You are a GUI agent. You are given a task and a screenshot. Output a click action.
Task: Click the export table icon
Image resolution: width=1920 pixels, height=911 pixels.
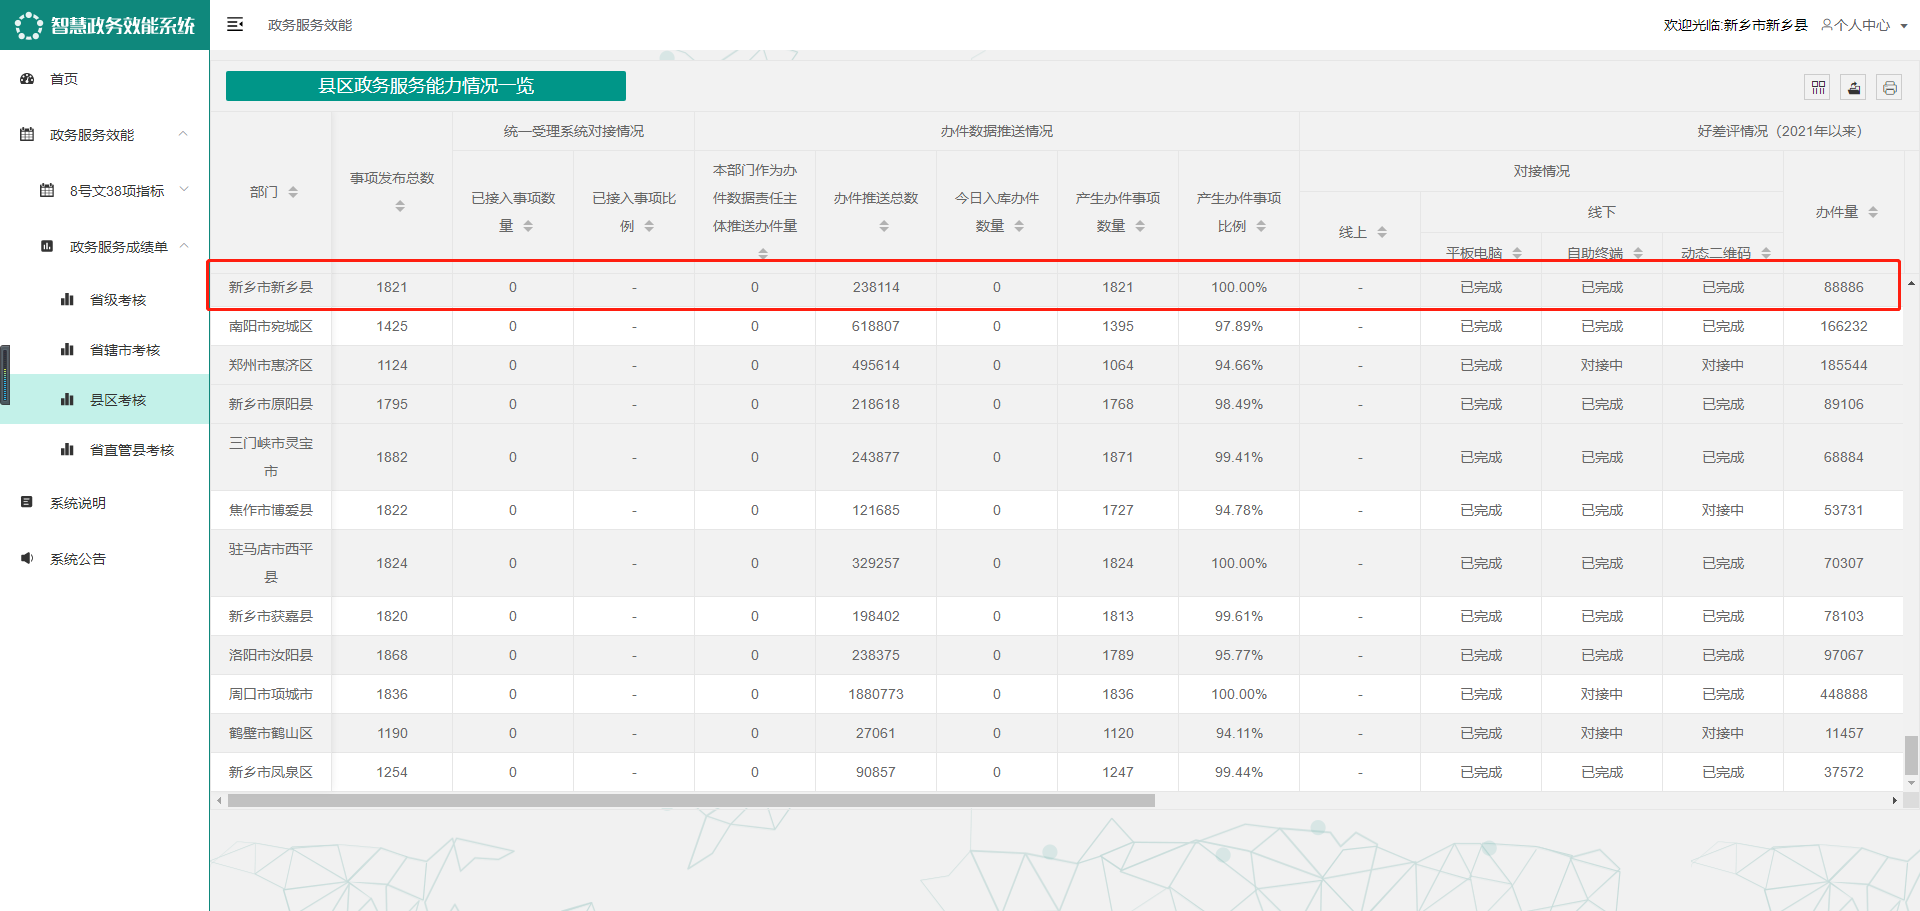tap(1854, 88)
